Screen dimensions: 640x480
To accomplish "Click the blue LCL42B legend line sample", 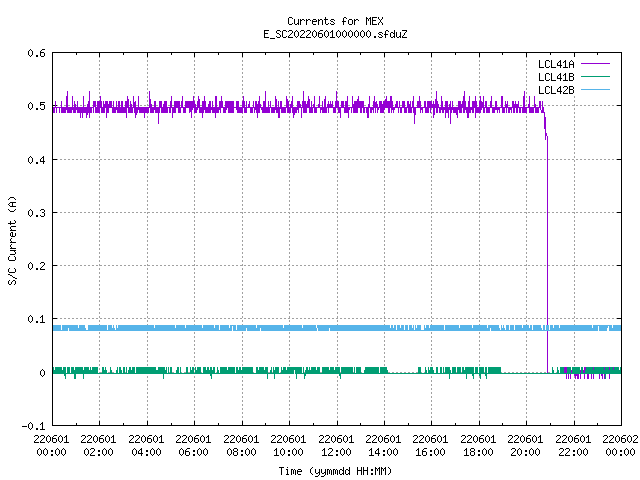I will (x=596, y=90).
